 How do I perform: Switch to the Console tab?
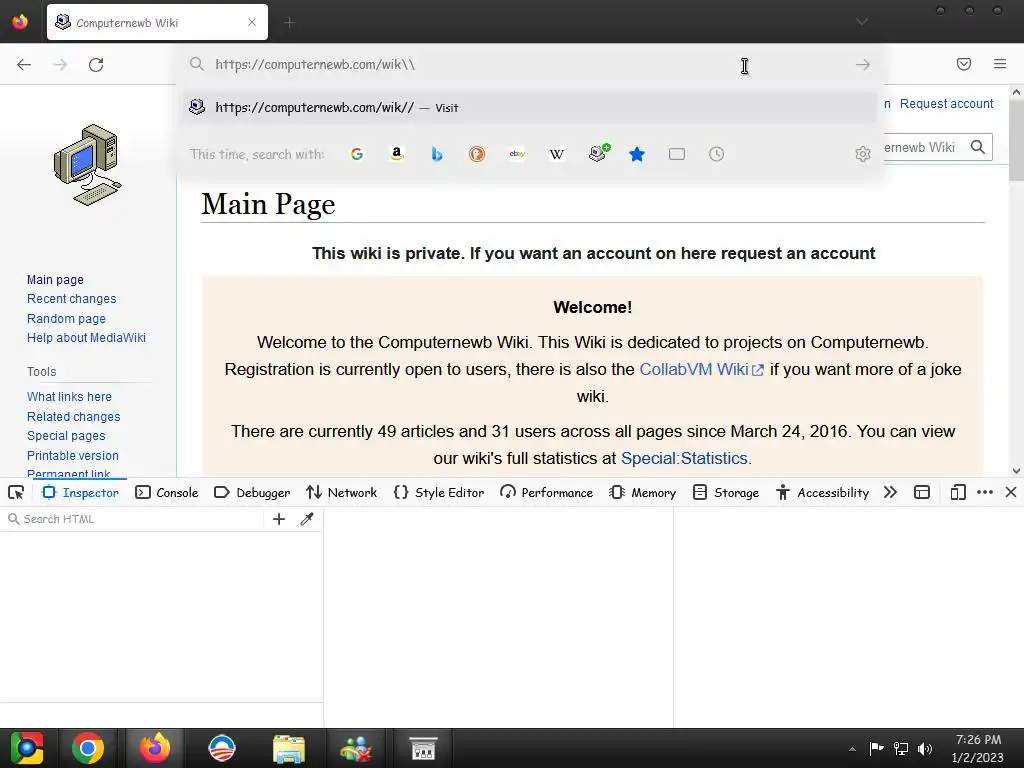coord(167,492)
